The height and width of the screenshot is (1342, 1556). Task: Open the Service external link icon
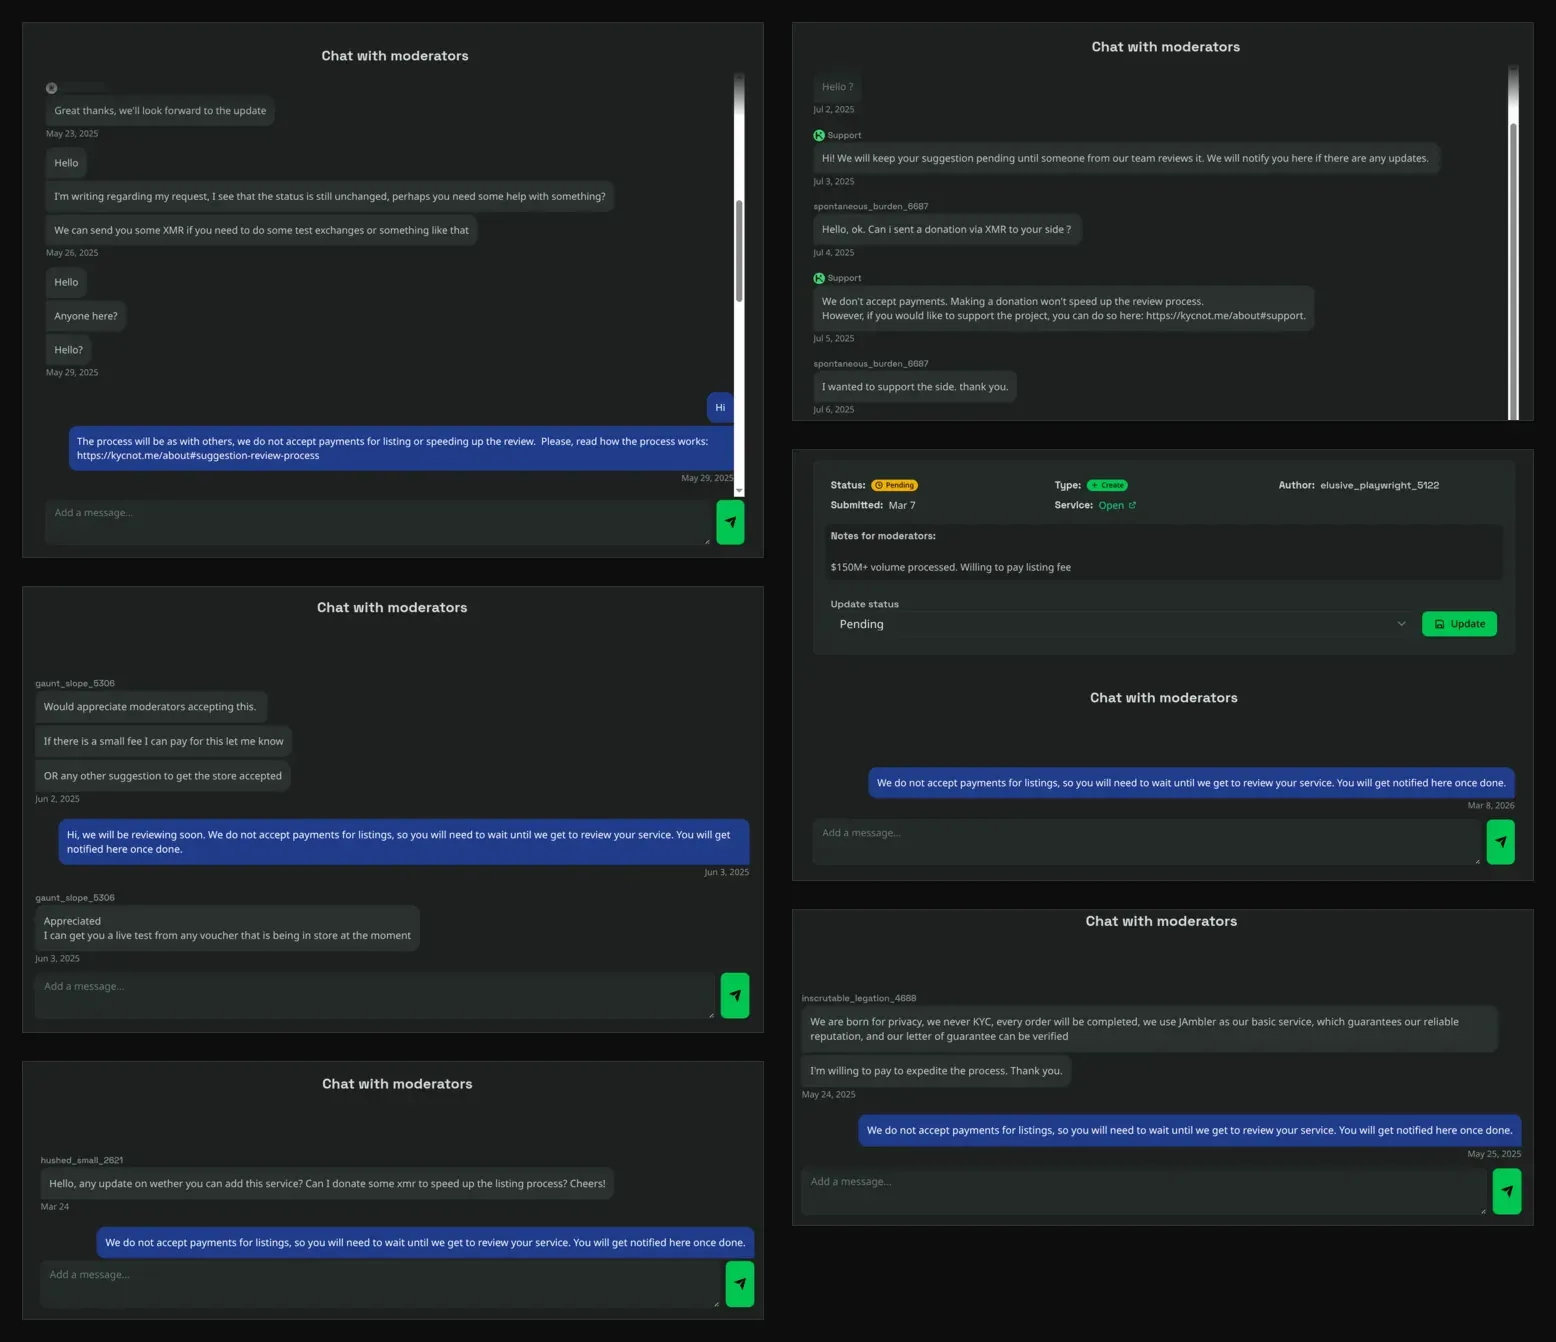[1132, 505]
